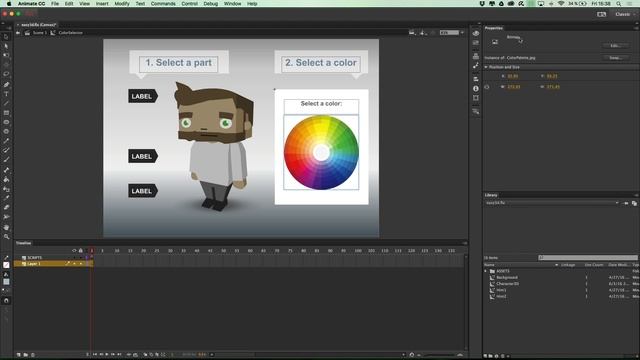The height and width of the screenshot is (360, 640).
Task: Select the Oval tool
Action: (x=6, y=122)
